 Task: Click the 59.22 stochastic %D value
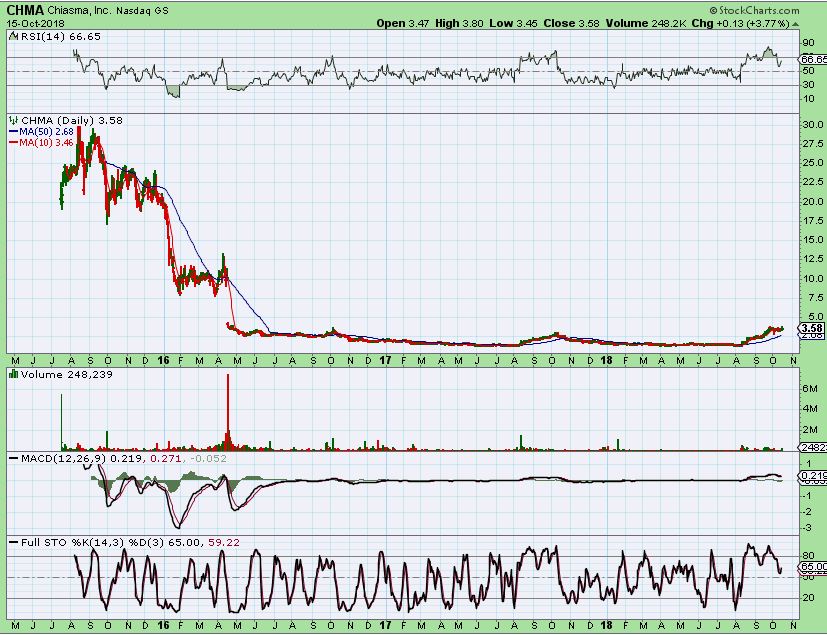(x=224, y=542)
